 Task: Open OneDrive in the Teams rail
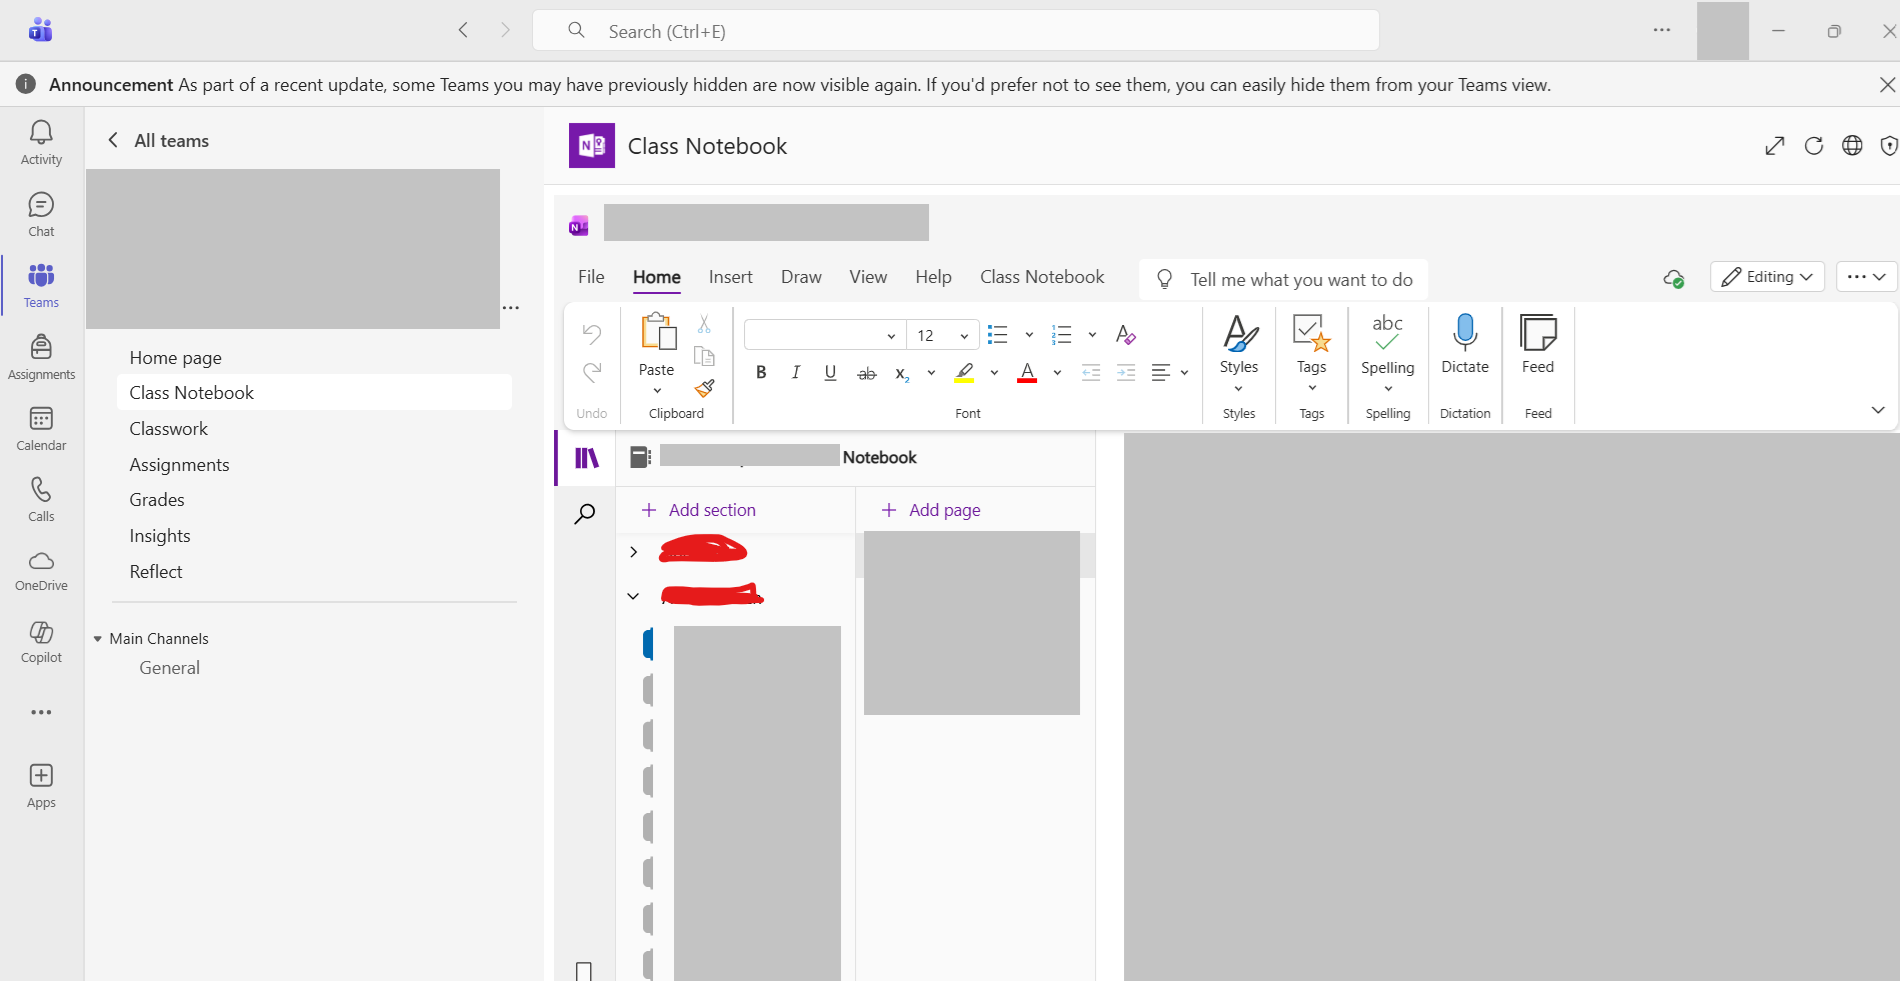[x=41, y=570]
